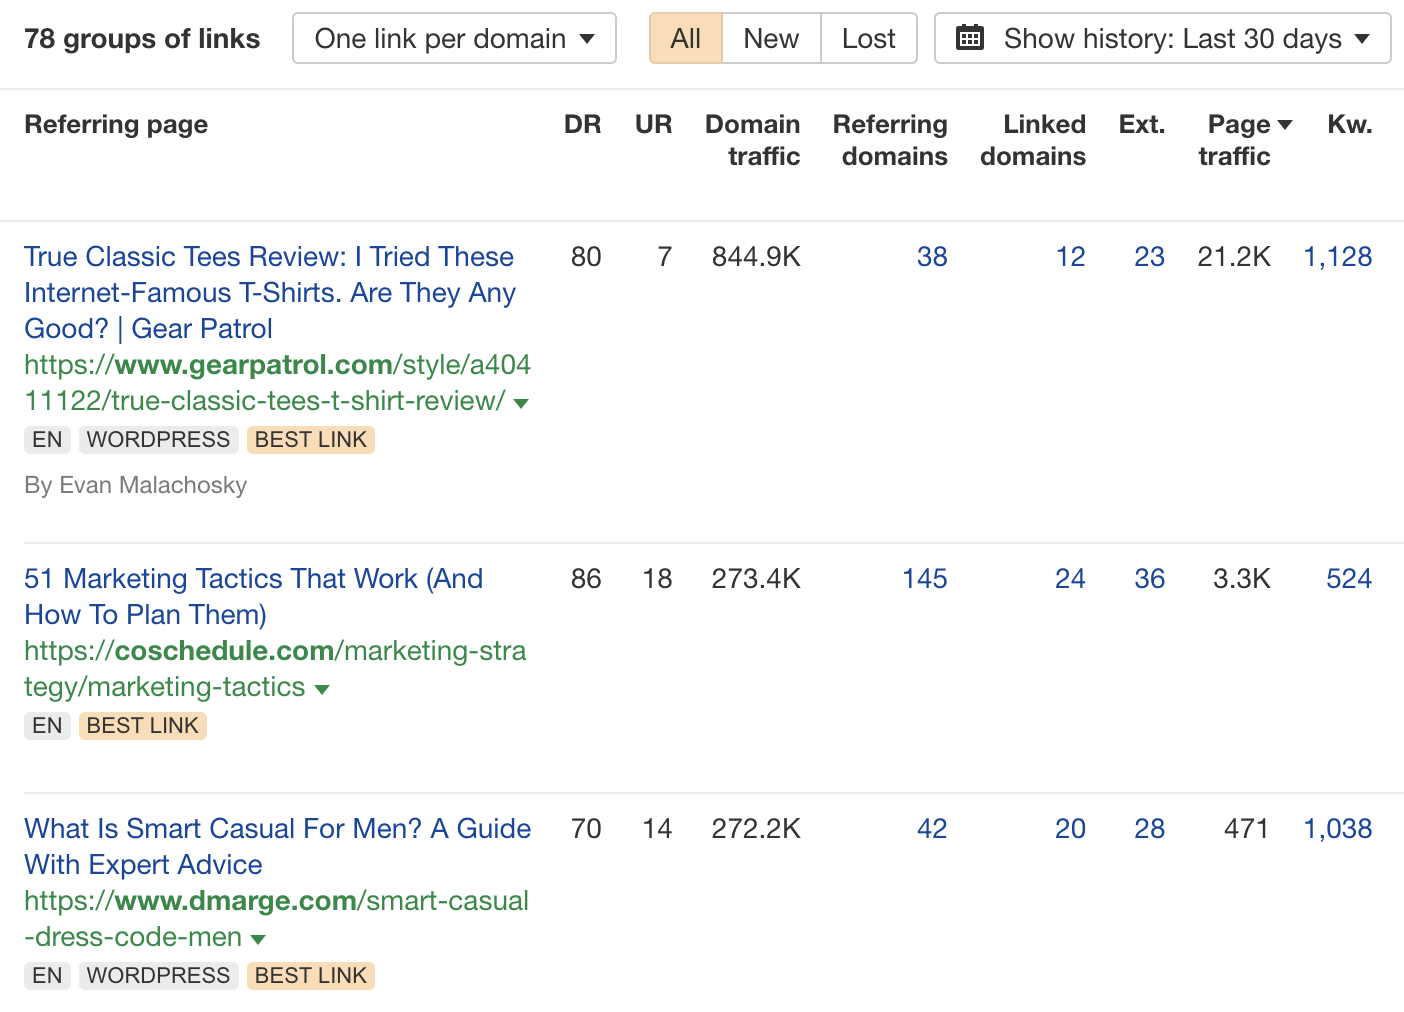Click the calendar icon in history selector
The image size is (1404, 1012).
(969, 38)
